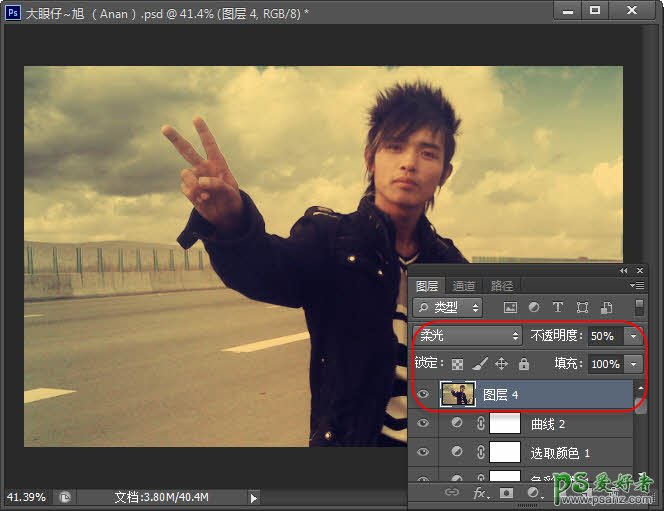Open the 柔光 blend mode dropdown
Screen dimensions: 664x511
(468, 336)
